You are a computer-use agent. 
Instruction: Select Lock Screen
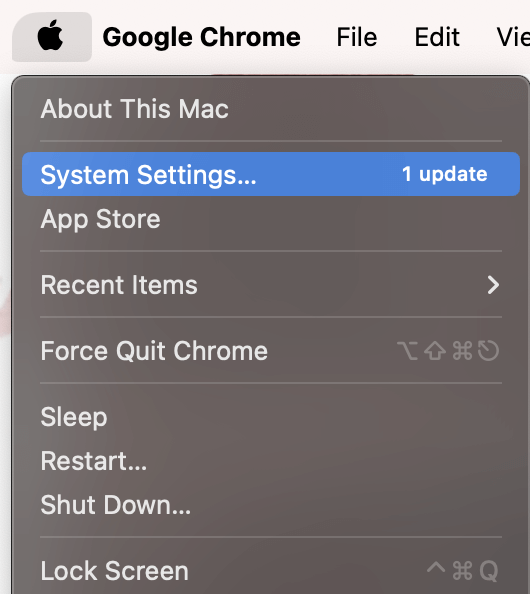pyautogui.click(x=271, y=571)
